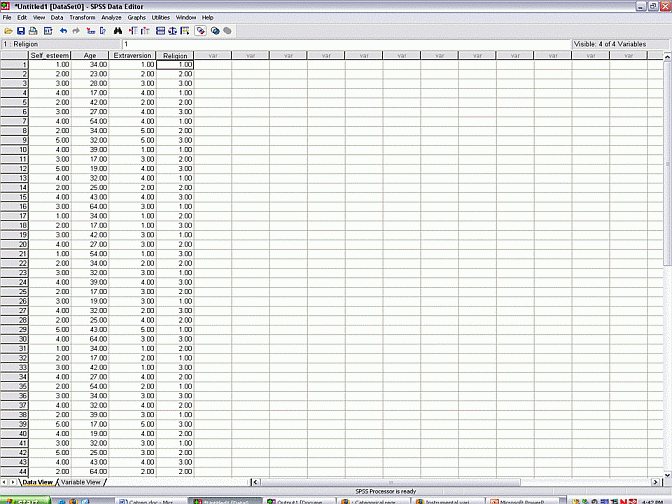Open the Dialog Recall toolbar icon
The height and width of the screenshot is (504, 672).
coord(48,31)
